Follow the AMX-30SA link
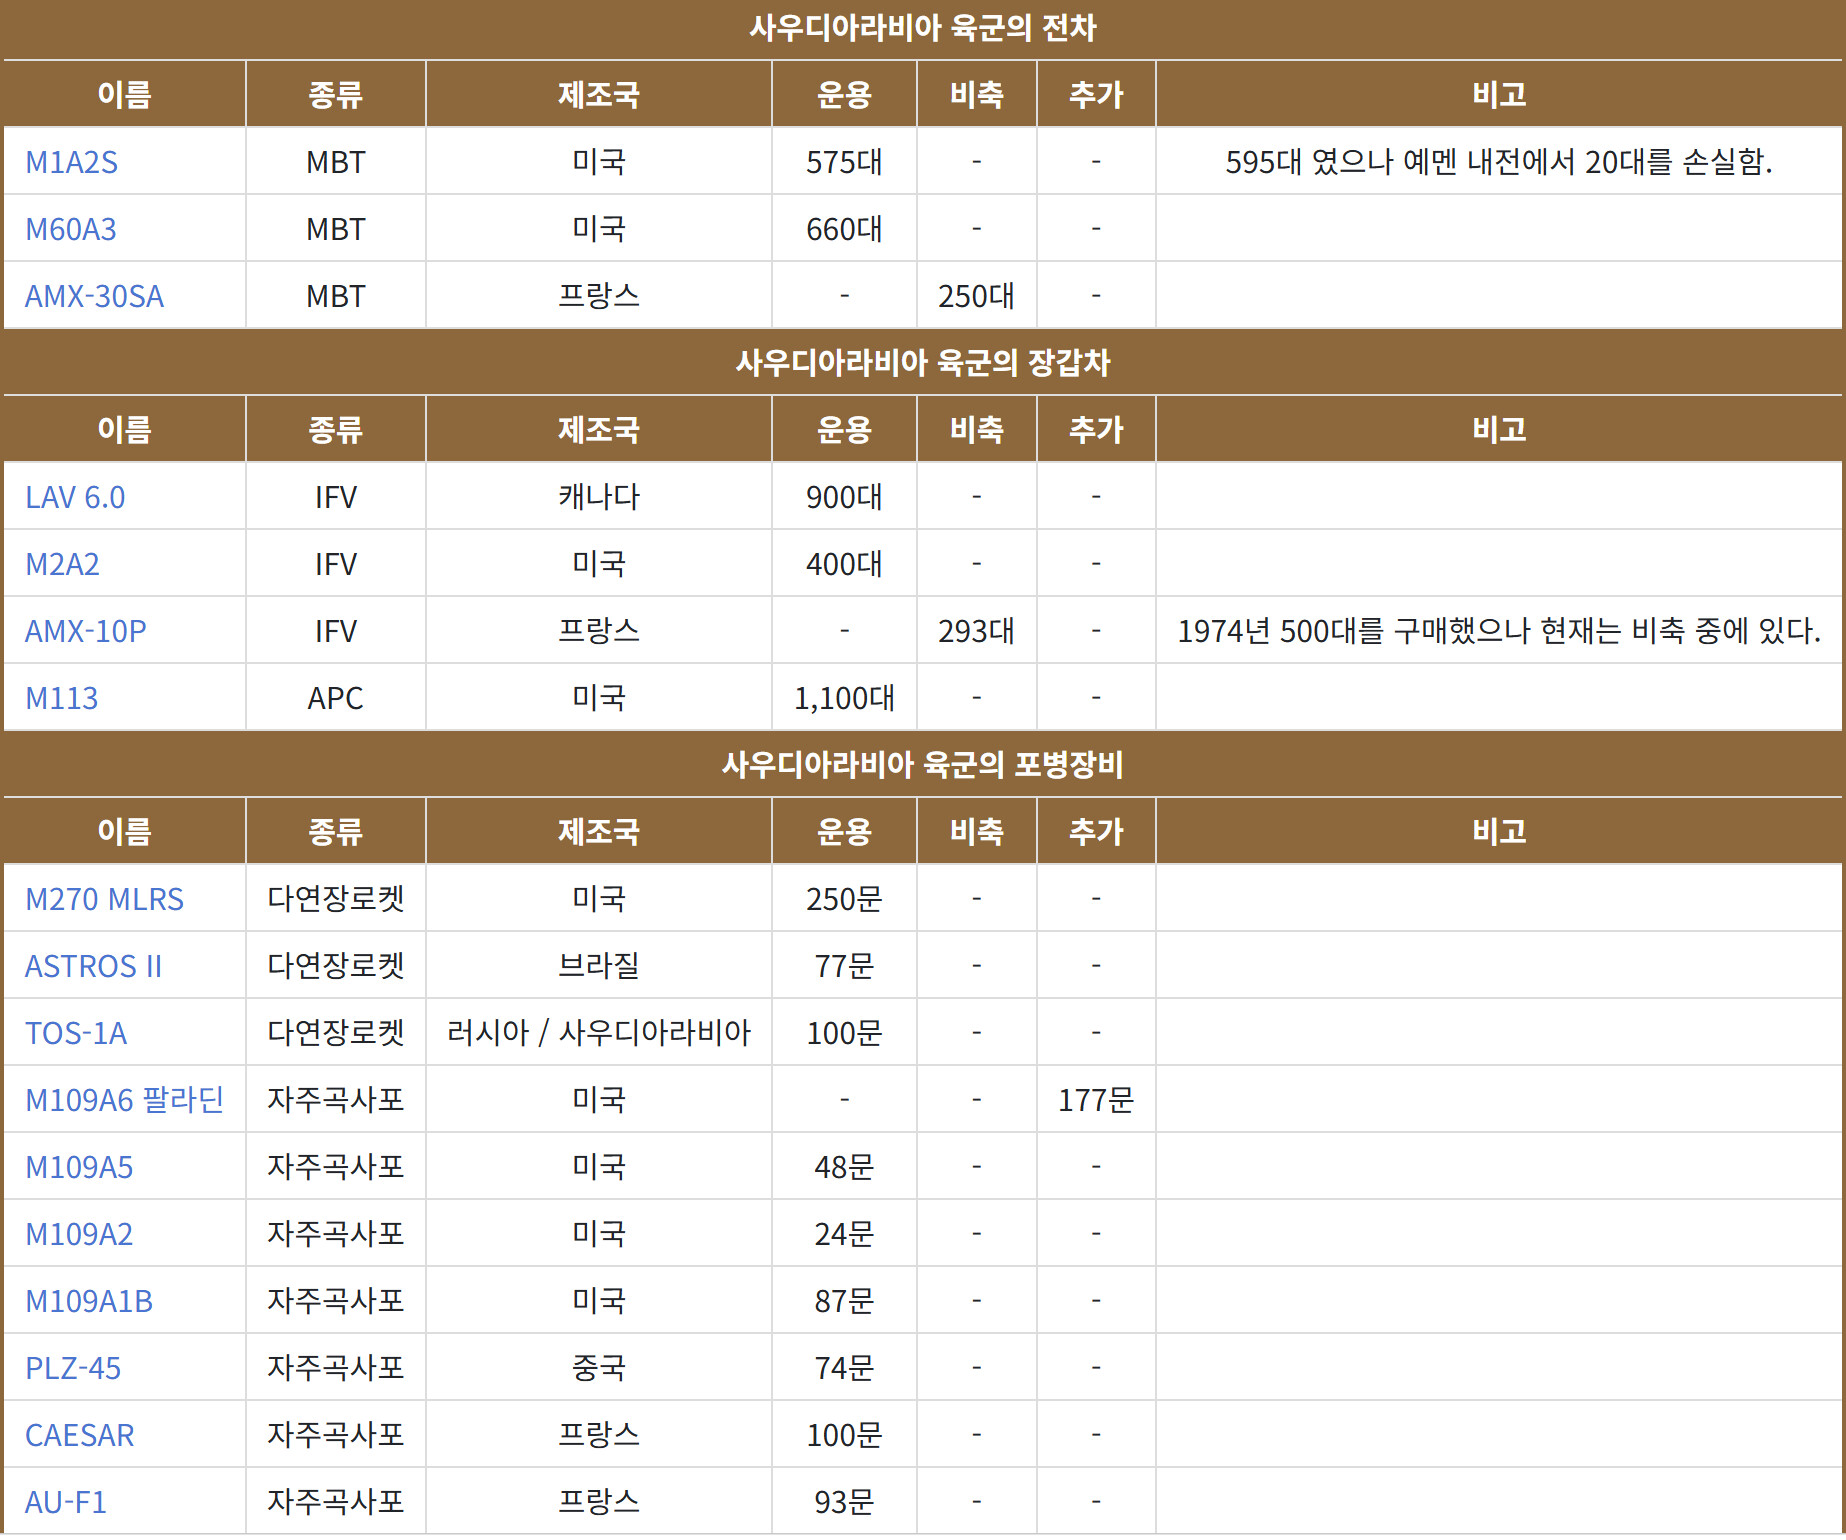This screenshot has height=1540, width=1846. click(94, 296)
